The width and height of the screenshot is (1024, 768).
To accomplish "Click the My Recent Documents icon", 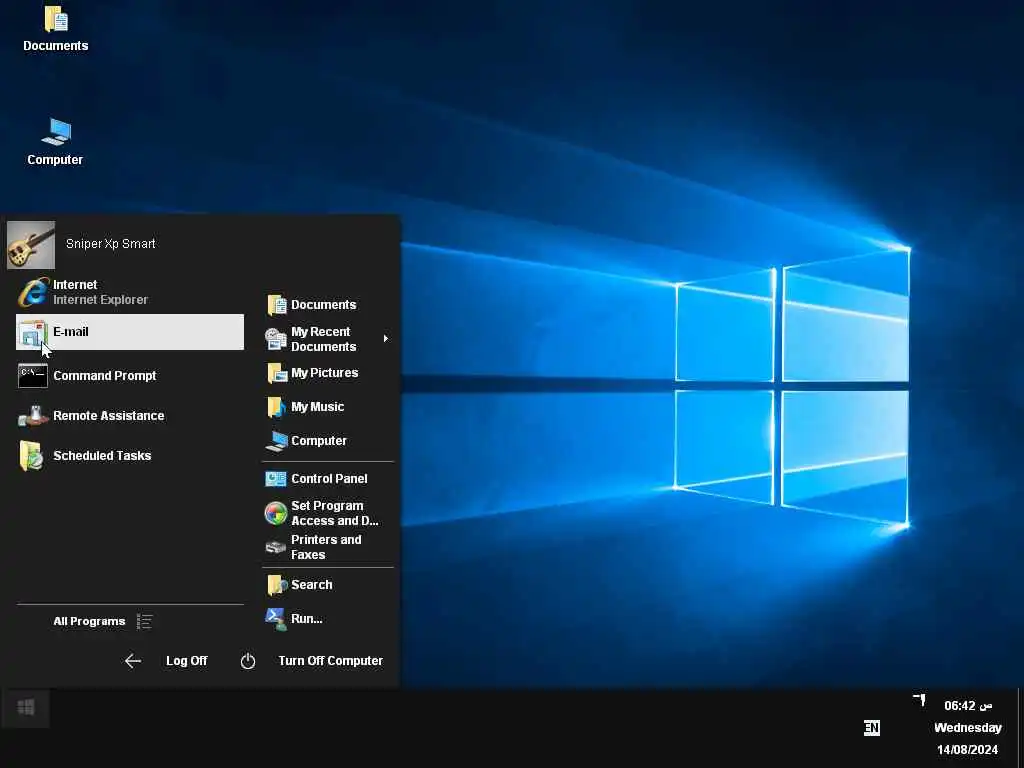I will click(x=276, y=339).
